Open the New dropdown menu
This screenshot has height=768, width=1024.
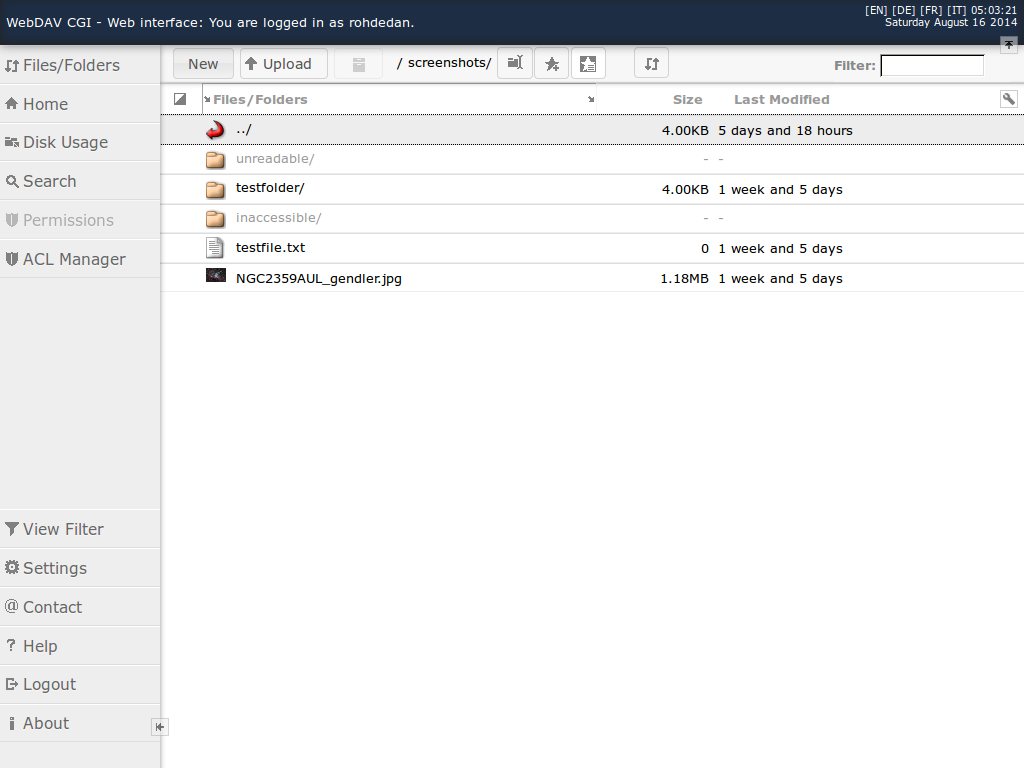click(203, 64)
